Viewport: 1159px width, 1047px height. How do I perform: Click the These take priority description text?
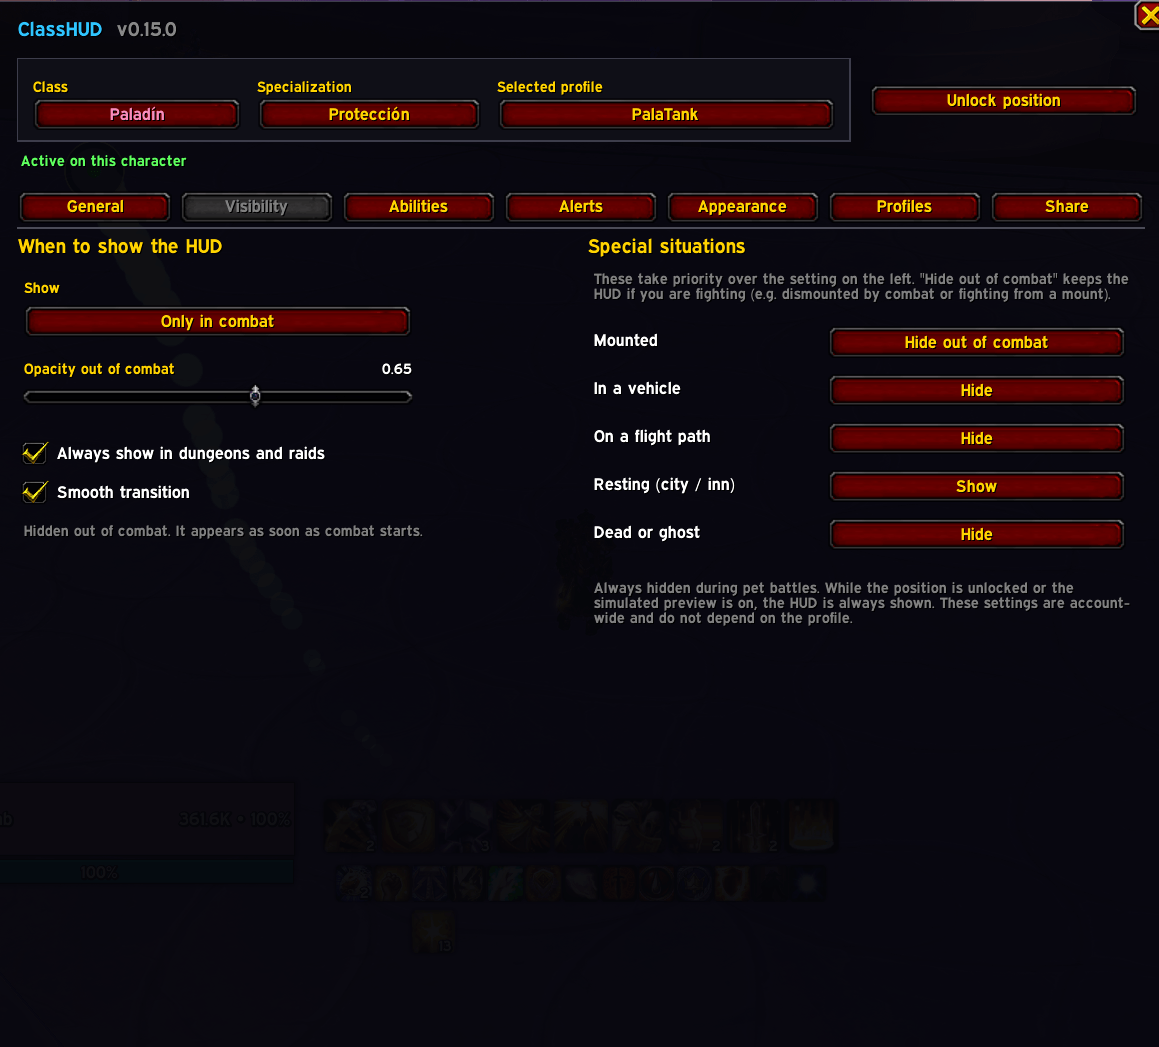click(861, 287)
